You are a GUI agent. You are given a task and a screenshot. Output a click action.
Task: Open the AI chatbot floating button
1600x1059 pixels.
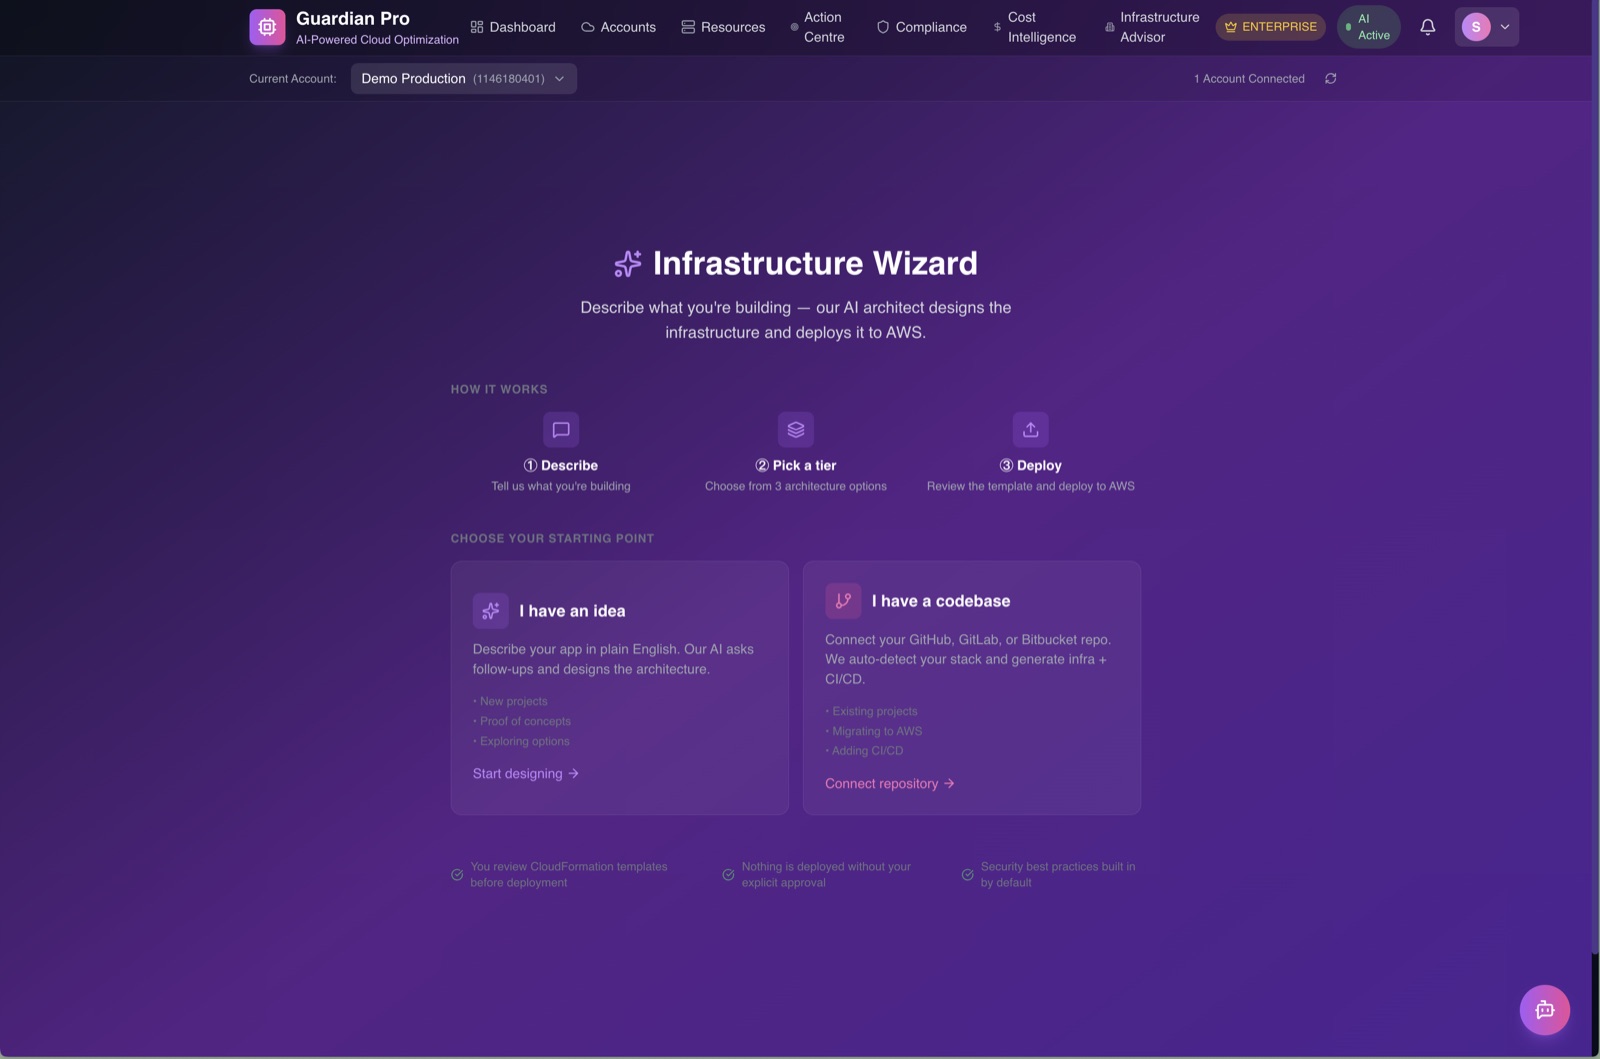tap(1544, 1010)
